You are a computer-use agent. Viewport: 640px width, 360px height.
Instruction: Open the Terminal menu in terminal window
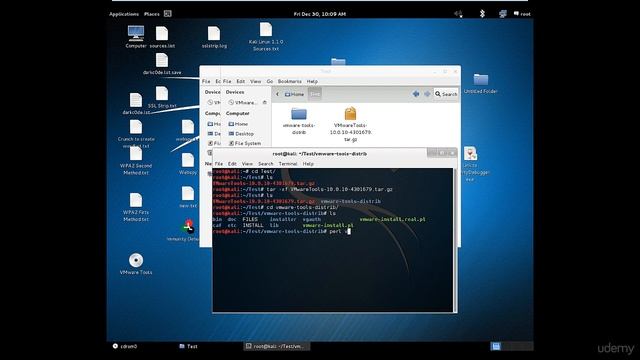(x=288, y=164)
